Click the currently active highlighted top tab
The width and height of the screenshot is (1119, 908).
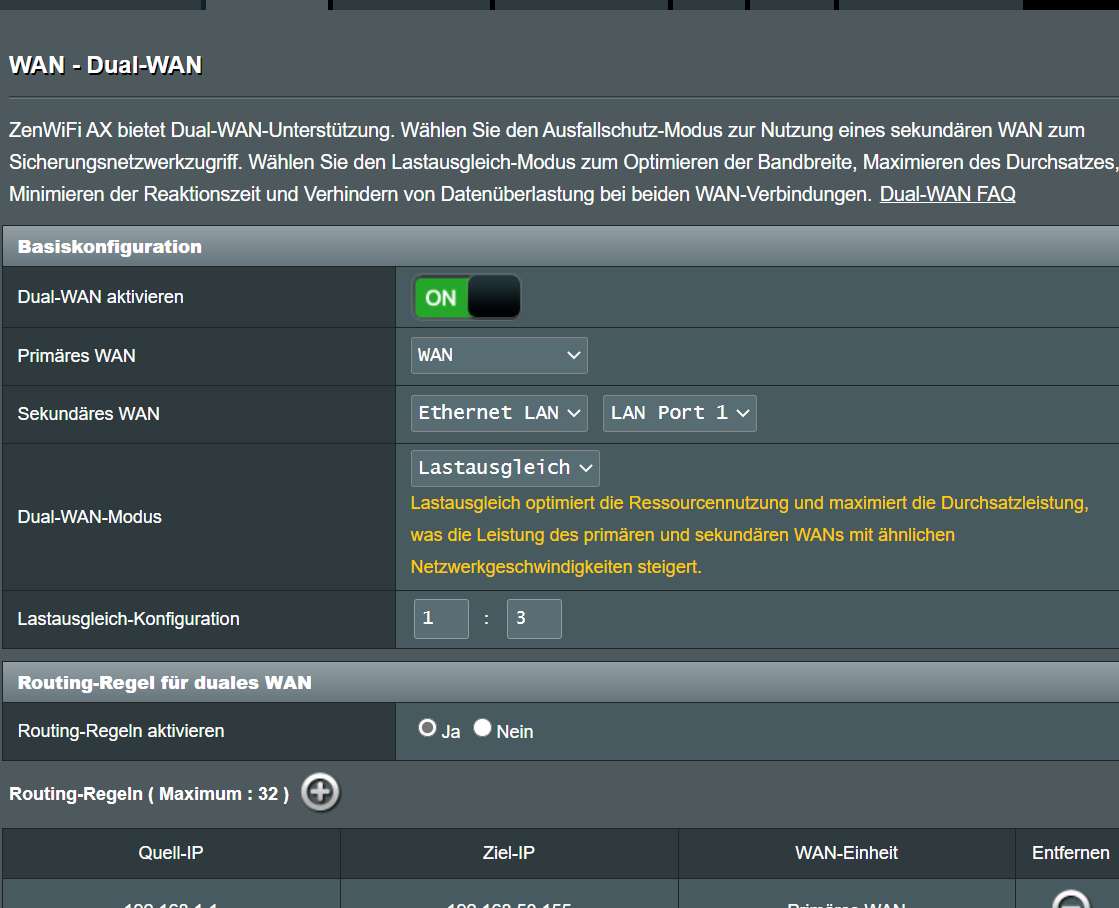267,4
